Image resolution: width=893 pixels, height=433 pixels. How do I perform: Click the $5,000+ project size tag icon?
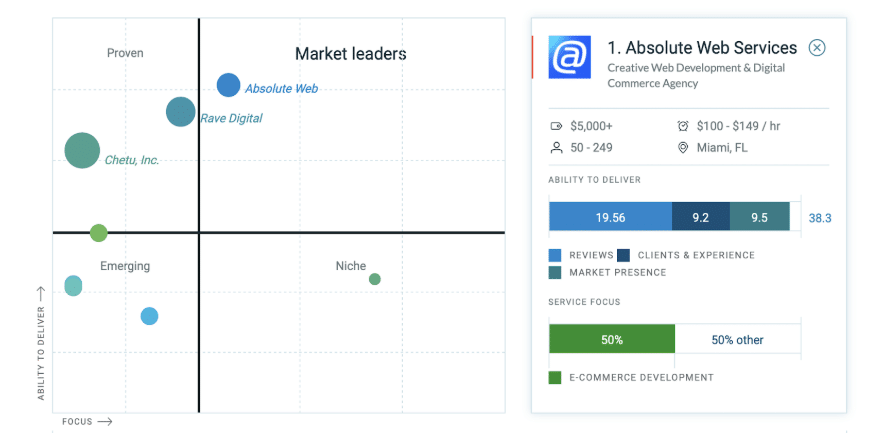556,126
